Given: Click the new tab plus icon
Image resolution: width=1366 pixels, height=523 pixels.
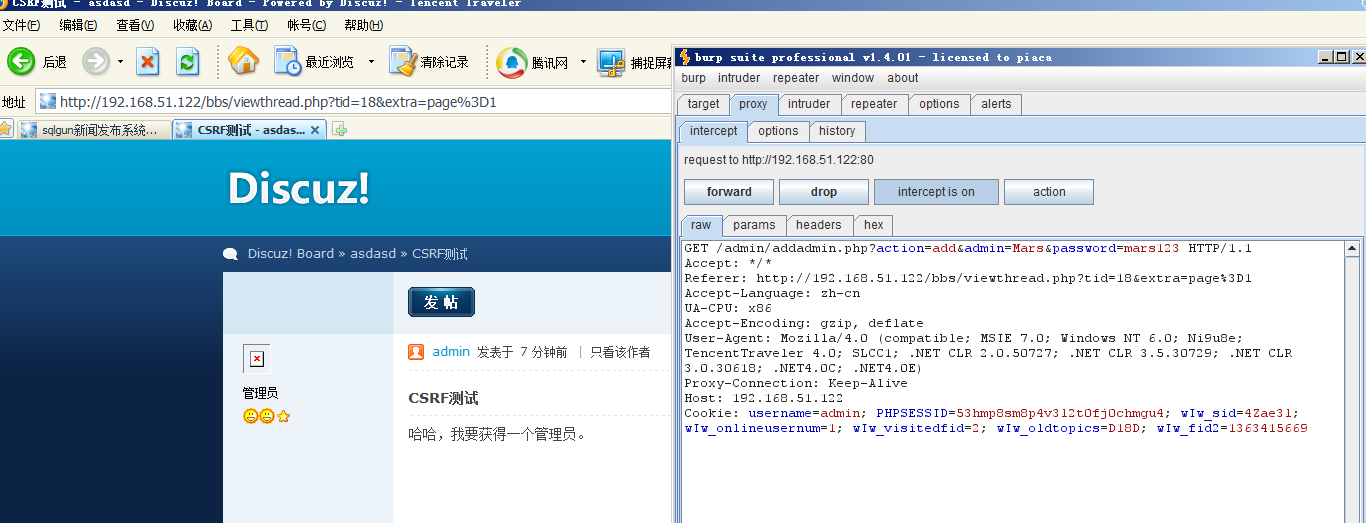Looking at the screenshot, I should (x=339, y=130).
